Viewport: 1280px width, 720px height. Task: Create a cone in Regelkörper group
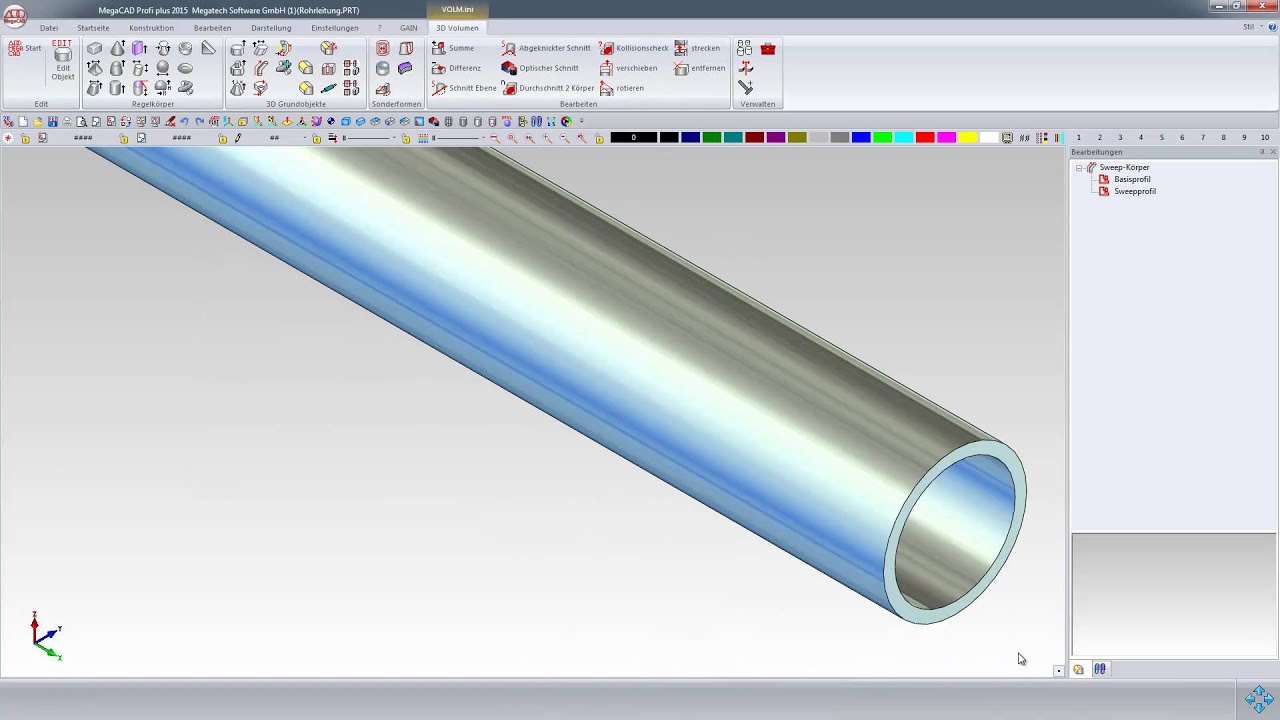[x=117, y=48]
